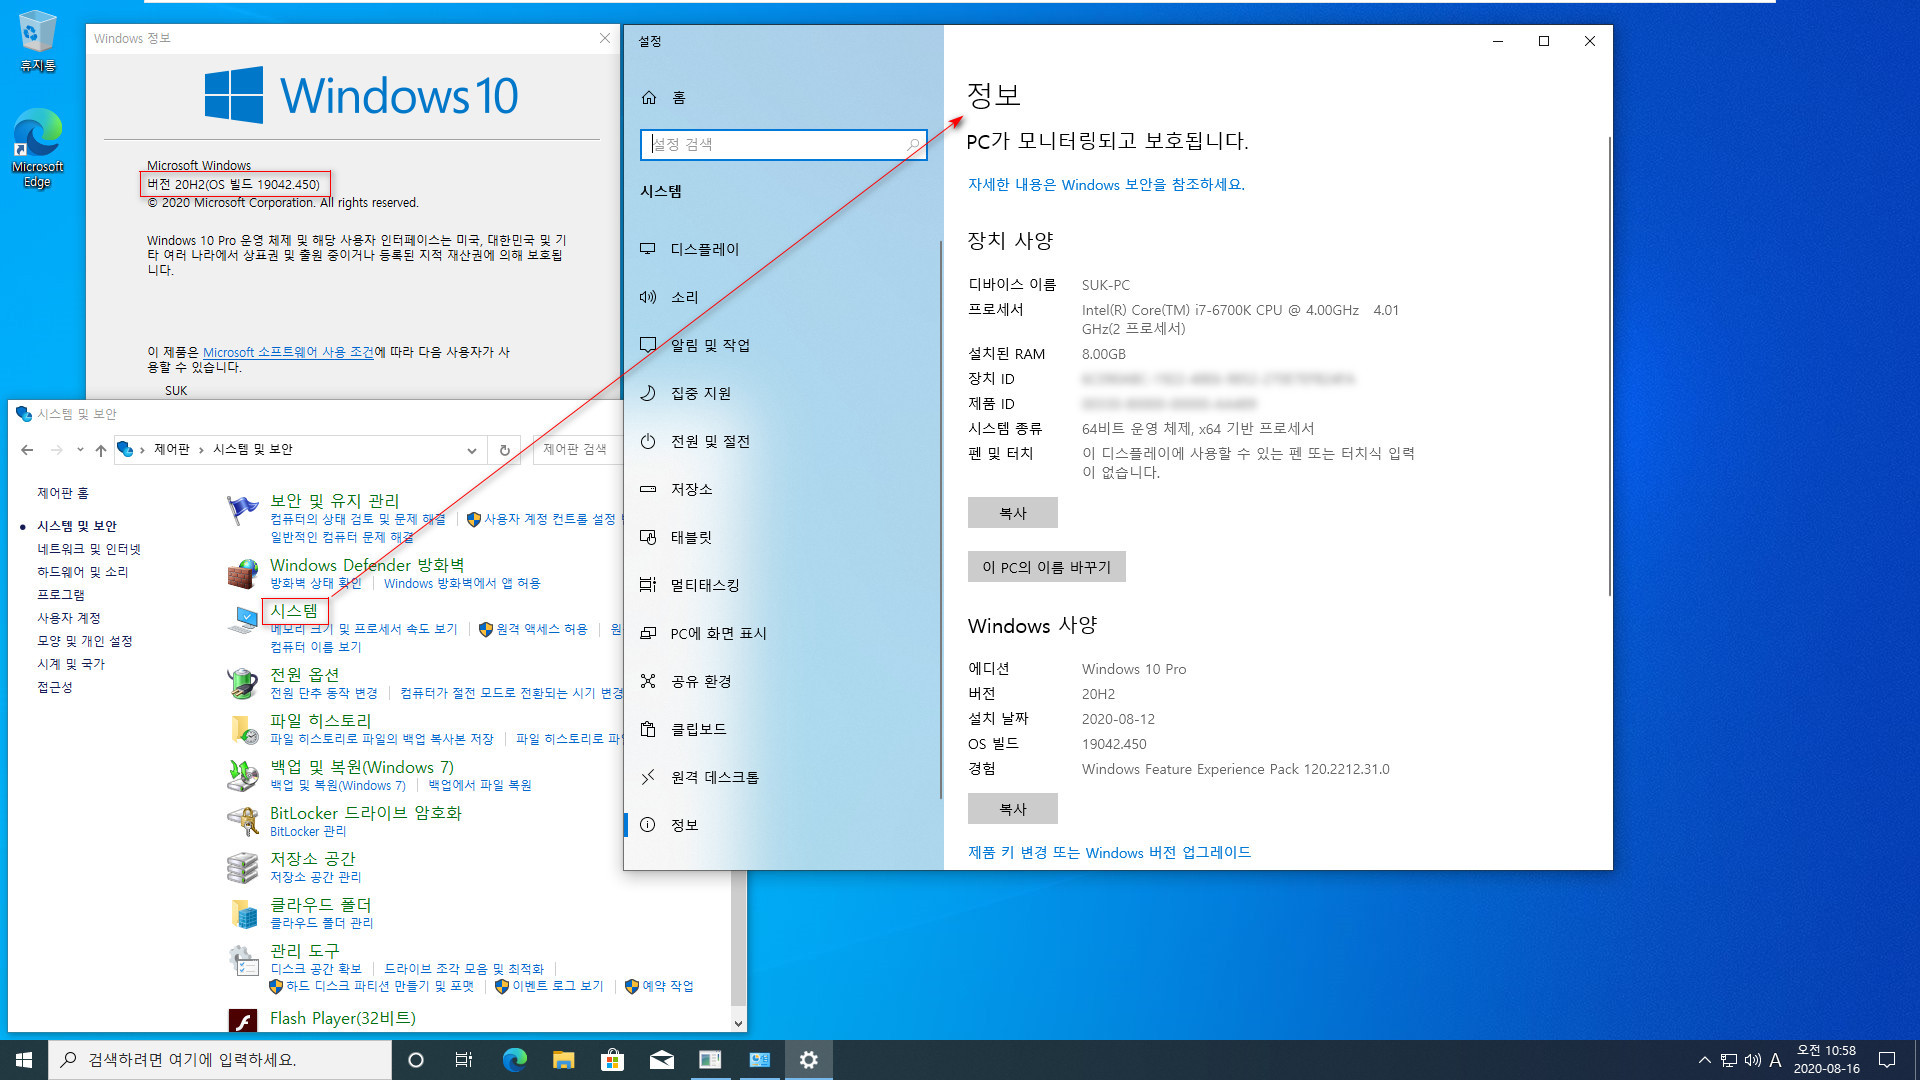Select Programs (프로그램) category
Viewport: 1920px width, 1080px height.
tap(61, 595)
